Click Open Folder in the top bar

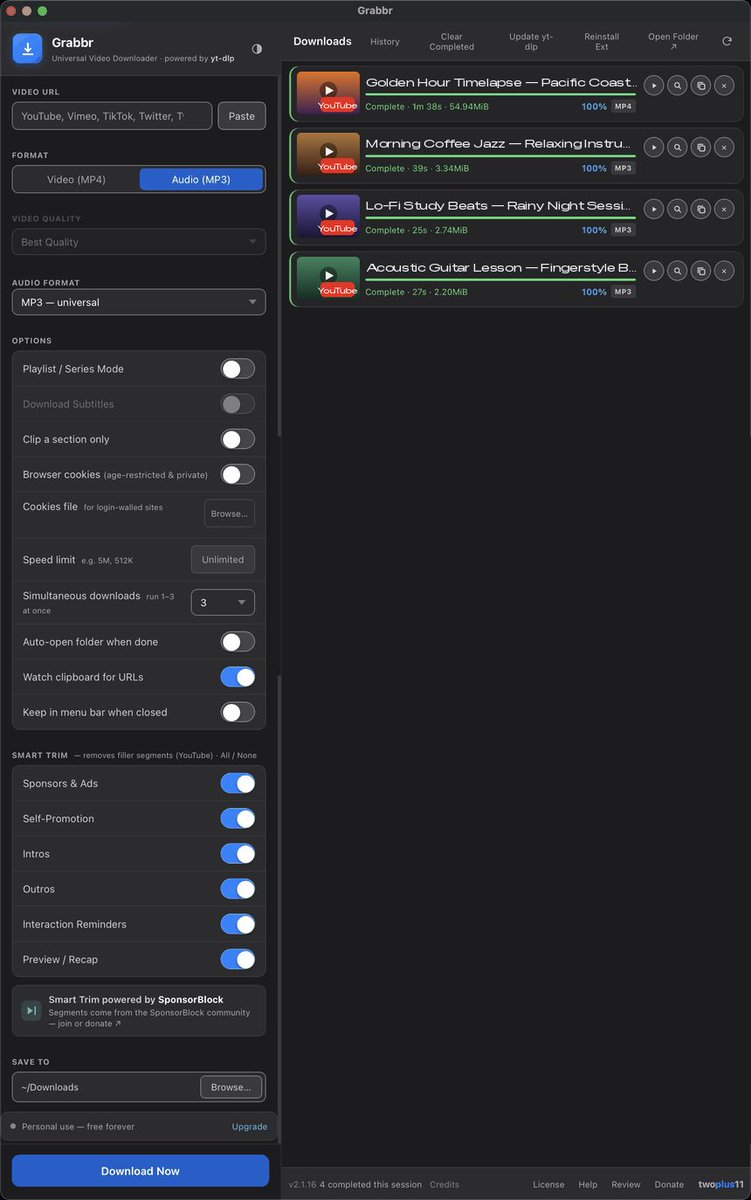tap(673, 42)
